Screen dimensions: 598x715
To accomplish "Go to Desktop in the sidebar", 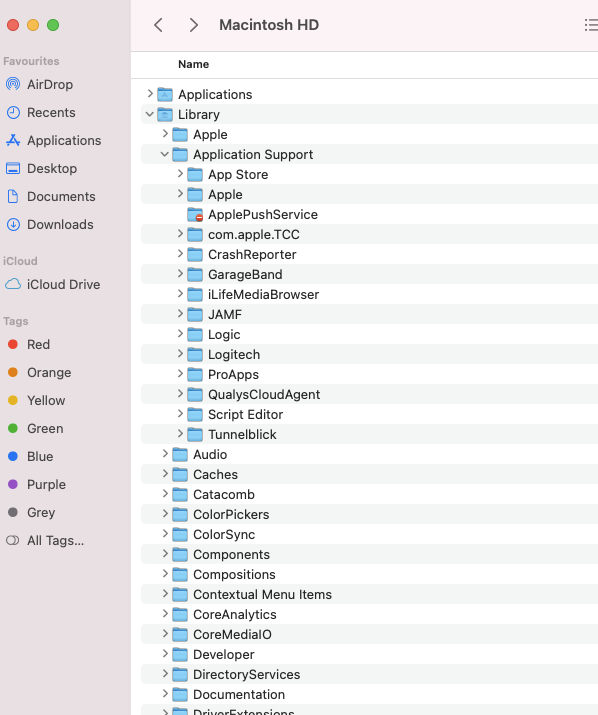I will point(52,168).
